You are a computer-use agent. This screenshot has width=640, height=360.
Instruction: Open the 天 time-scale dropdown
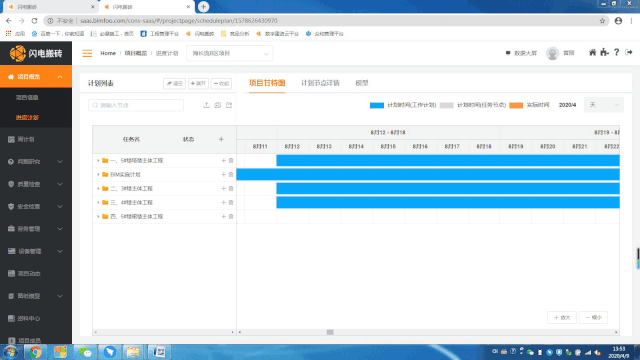click(x=604, y=105)
